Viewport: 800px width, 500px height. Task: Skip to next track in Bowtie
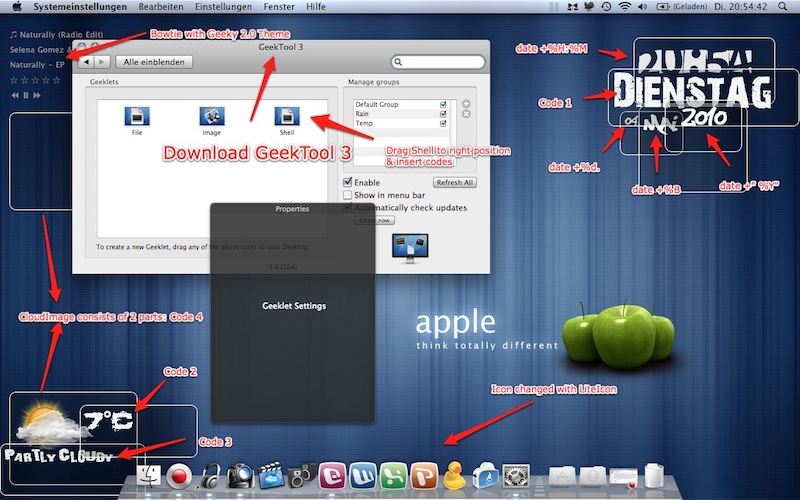(x=37, y=95)
